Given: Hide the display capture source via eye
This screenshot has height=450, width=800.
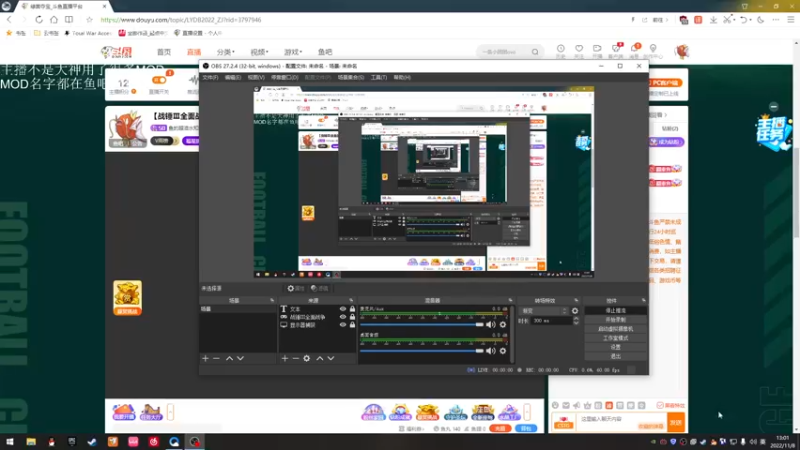Looking at the screenshot, I should (x=343, y=325).
